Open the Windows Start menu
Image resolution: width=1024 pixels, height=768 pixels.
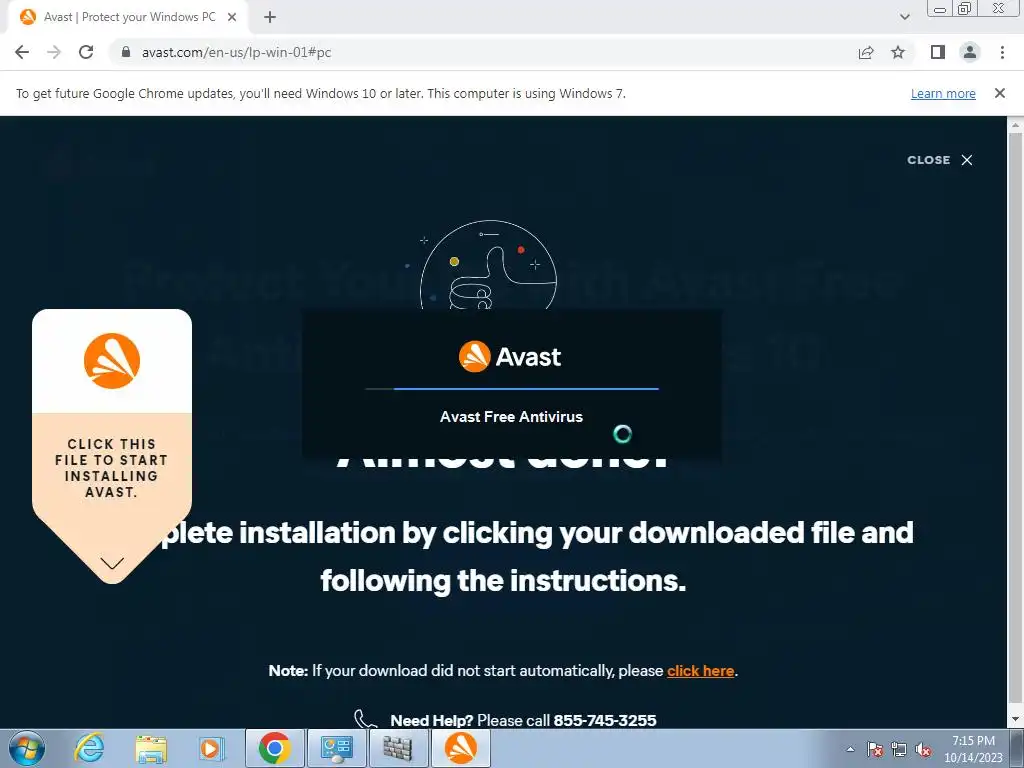pyautogui.click(x=27, y=748)
